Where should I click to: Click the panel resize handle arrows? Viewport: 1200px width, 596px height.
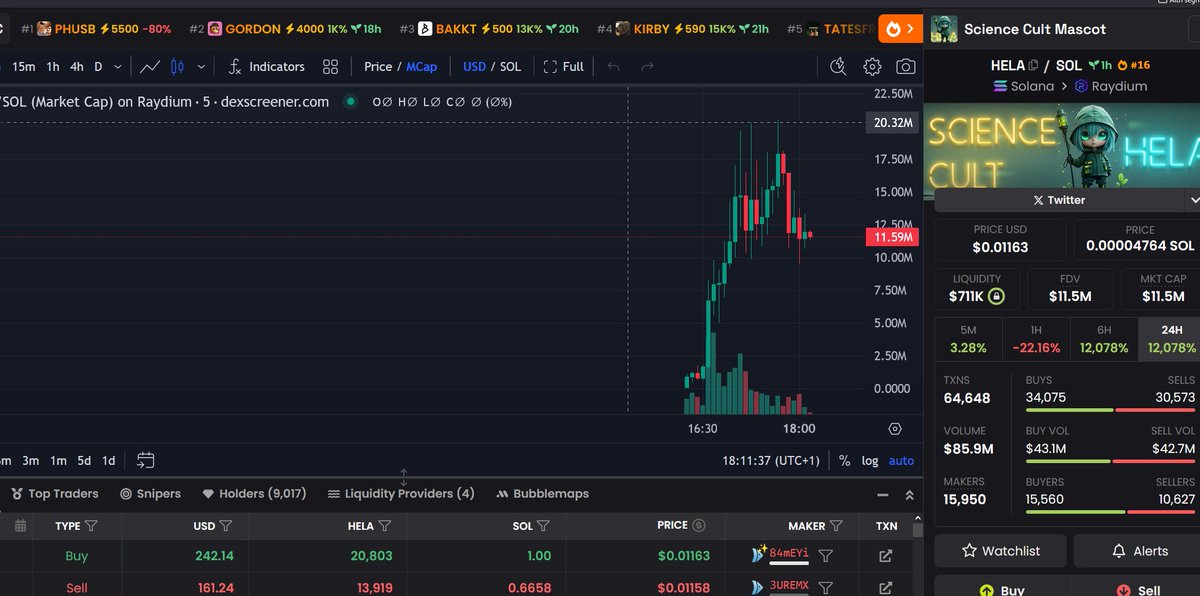click(404, 477)
